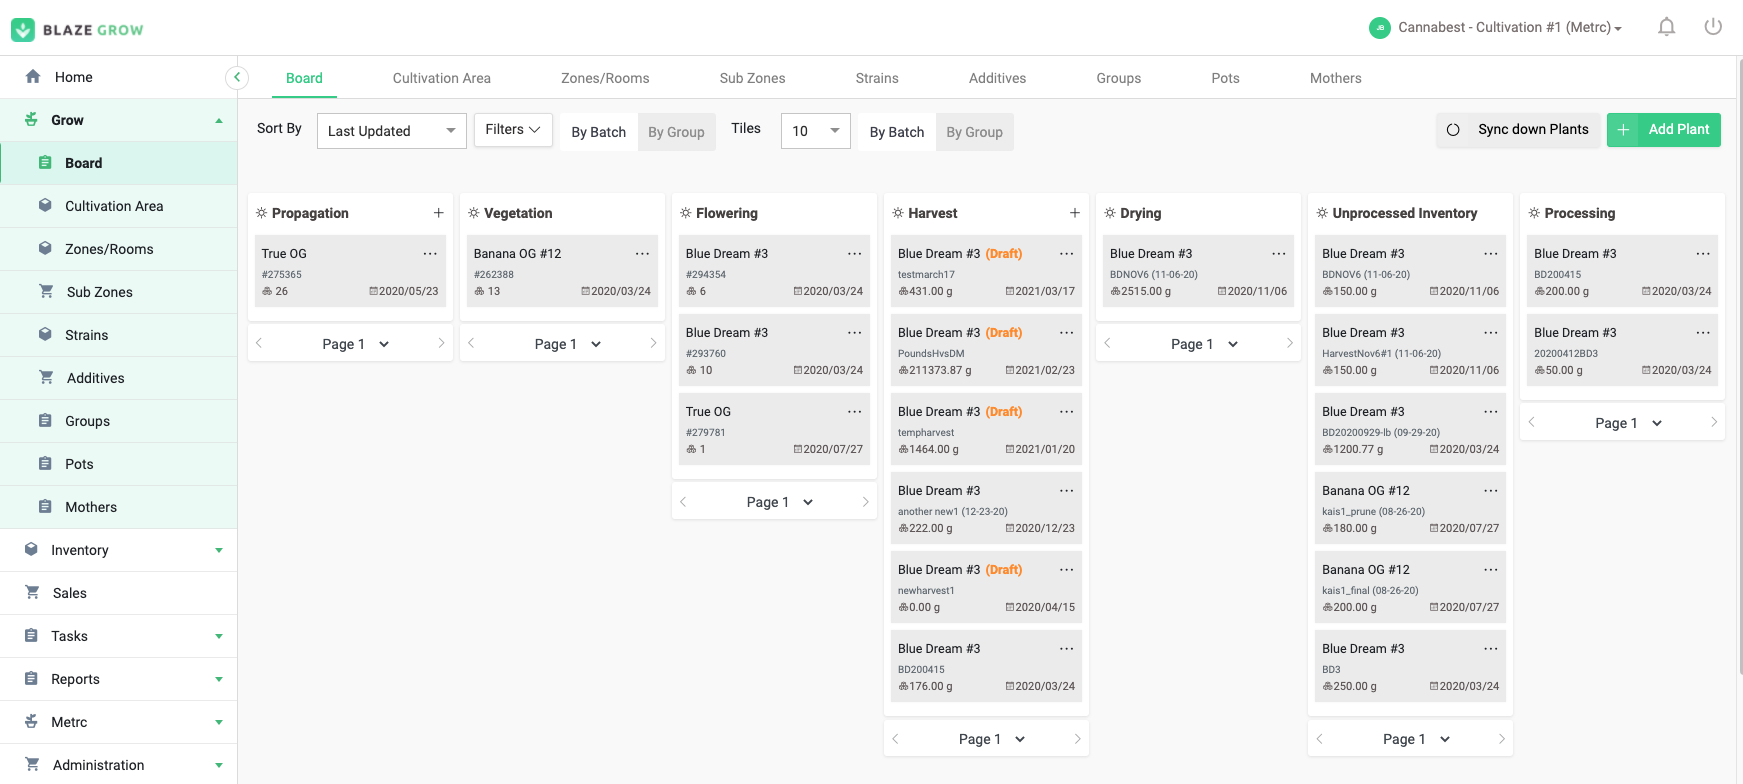Select the By Batch toggle next to the Tiles dropdown
1743x784 pixels.
tap(896, 132)
